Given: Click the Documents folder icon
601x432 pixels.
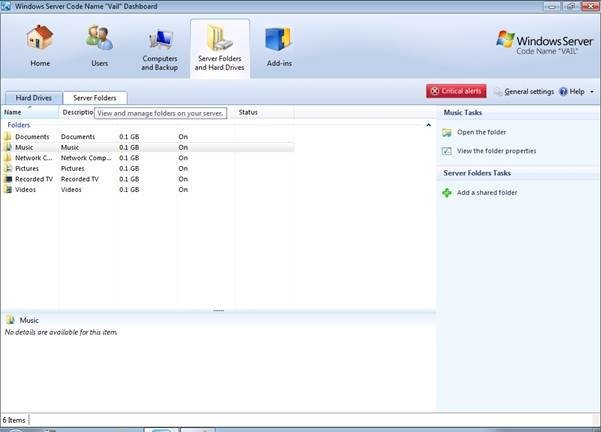Looking at the screenshot, I should click(x=8, y=136).
